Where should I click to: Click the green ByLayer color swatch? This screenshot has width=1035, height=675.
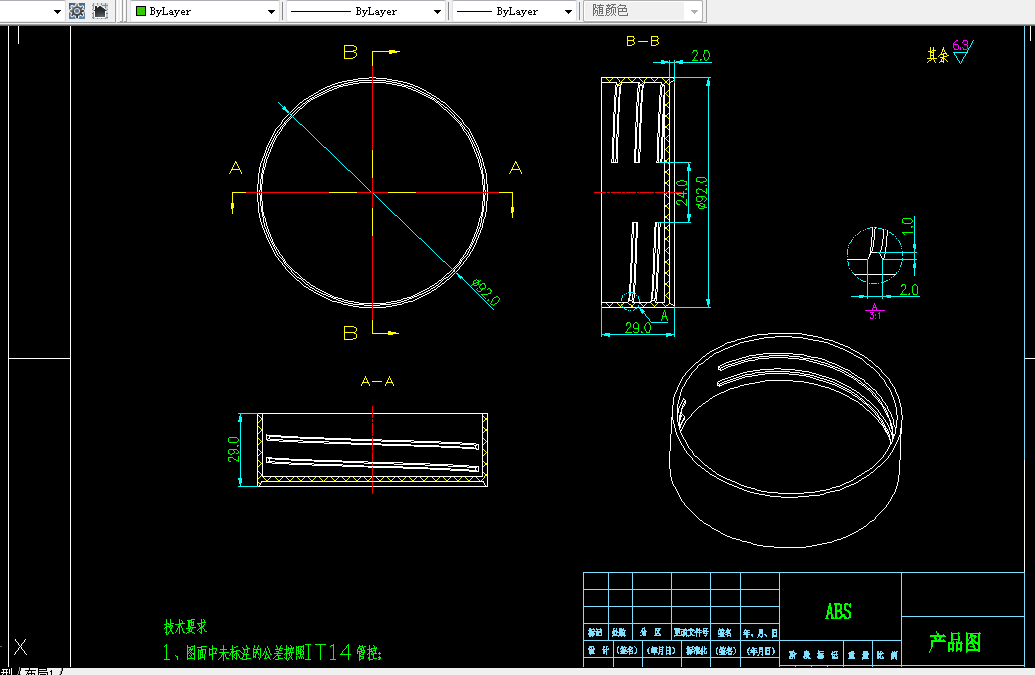(x=141, y=11)
